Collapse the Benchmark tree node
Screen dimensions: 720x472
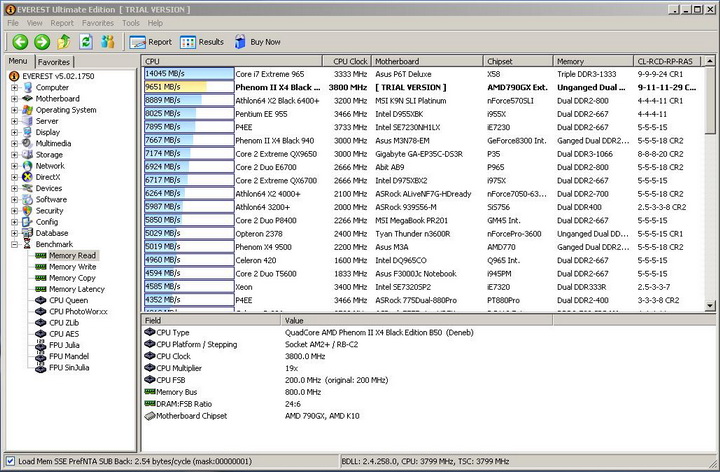(14, 244)
